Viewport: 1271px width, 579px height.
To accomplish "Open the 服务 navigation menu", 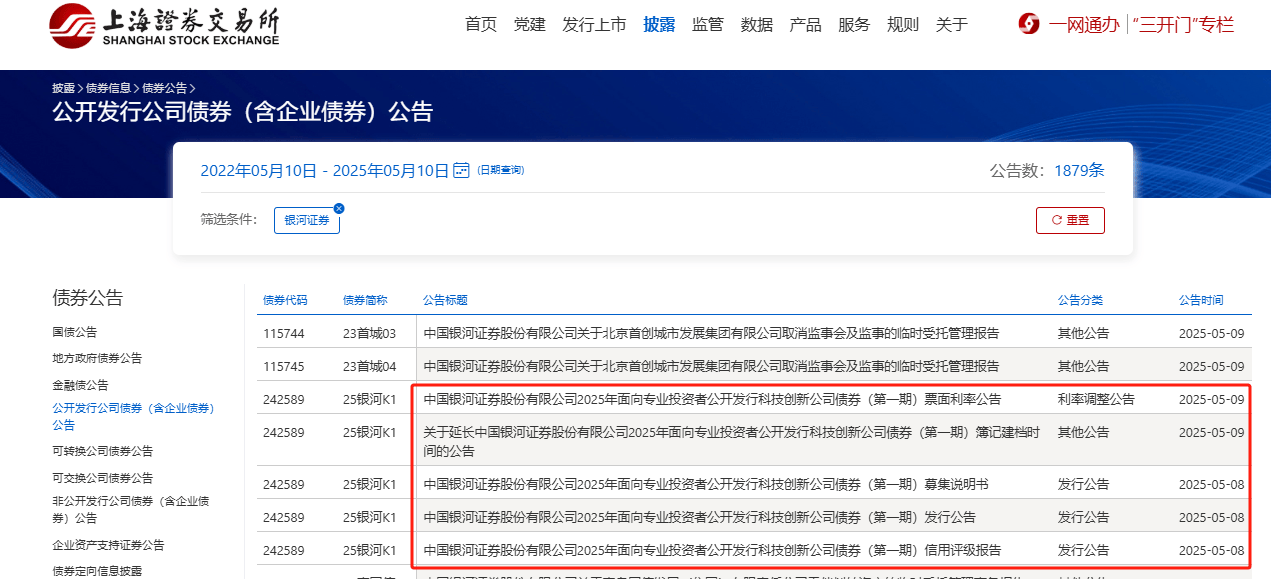I will [x=854, y=24].
